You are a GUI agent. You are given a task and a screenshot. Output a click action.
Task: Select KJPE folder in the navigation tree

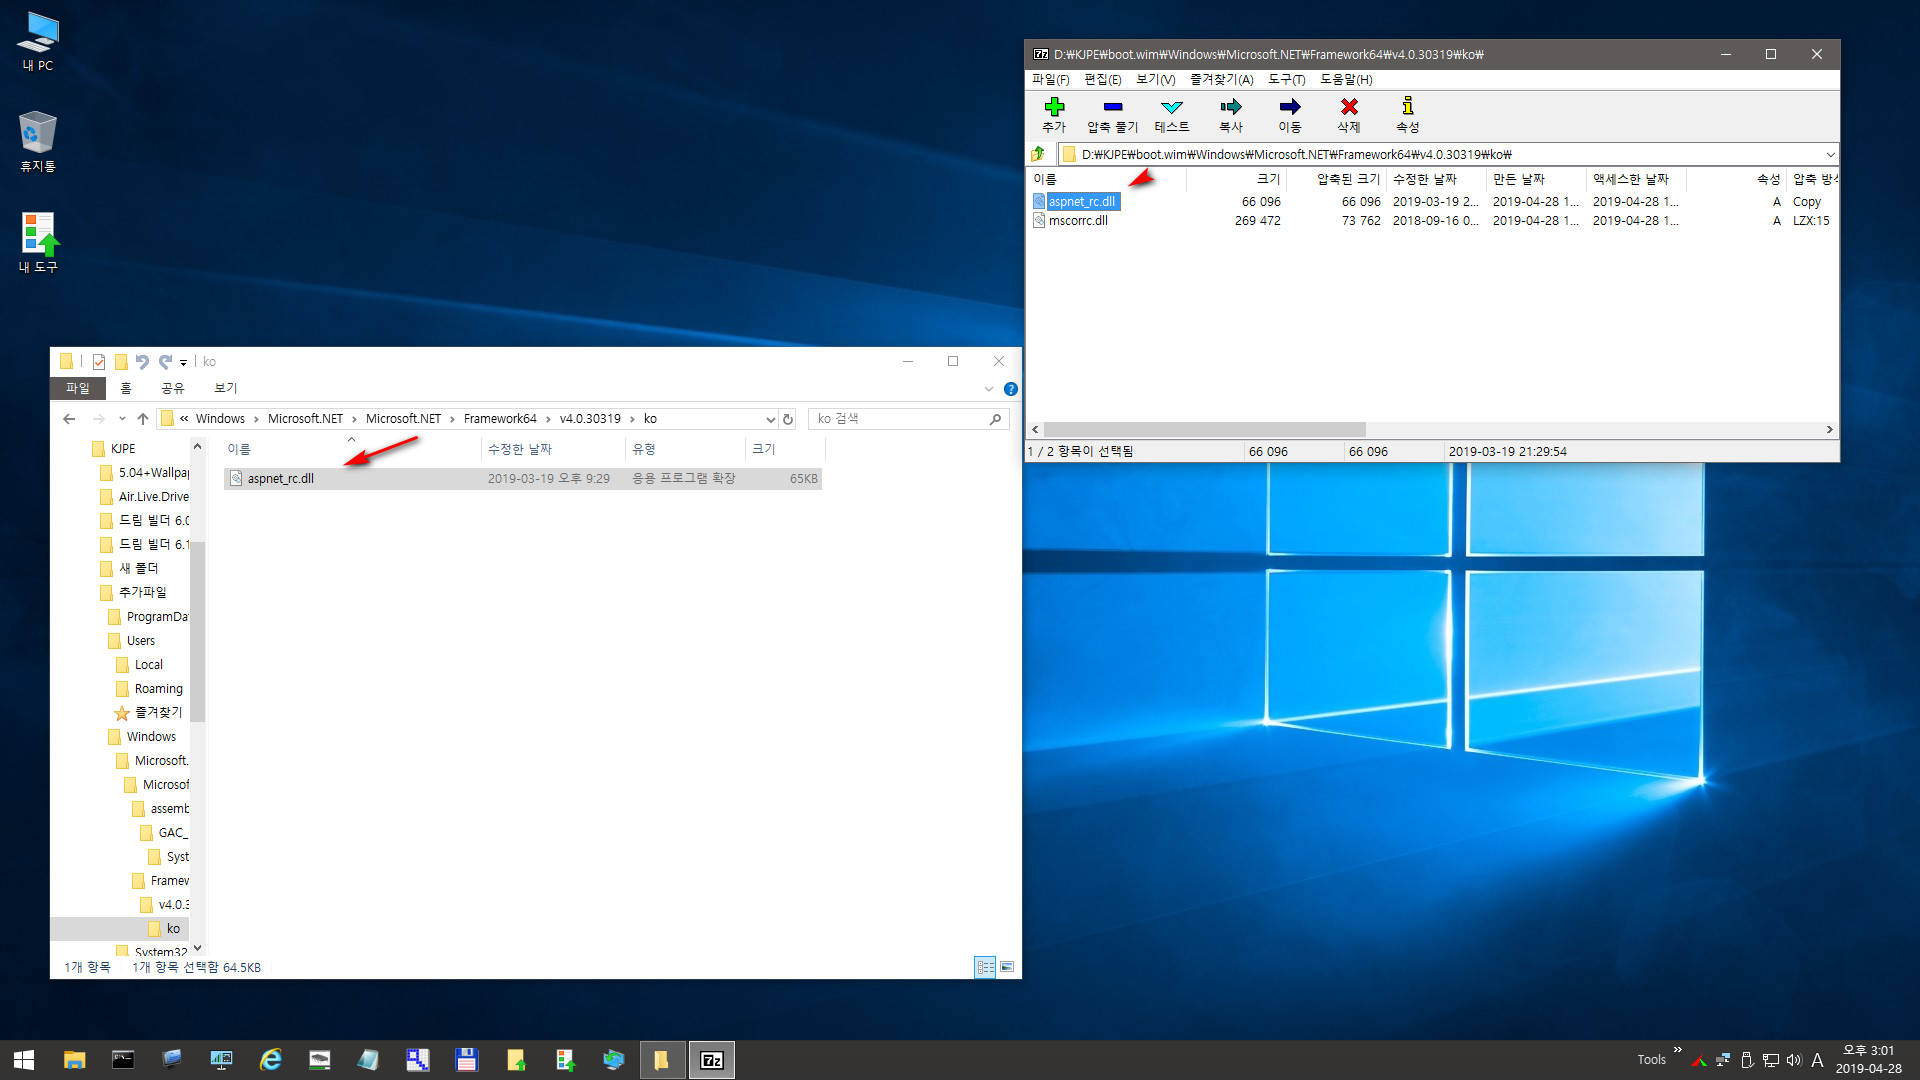tap(122, 449)
